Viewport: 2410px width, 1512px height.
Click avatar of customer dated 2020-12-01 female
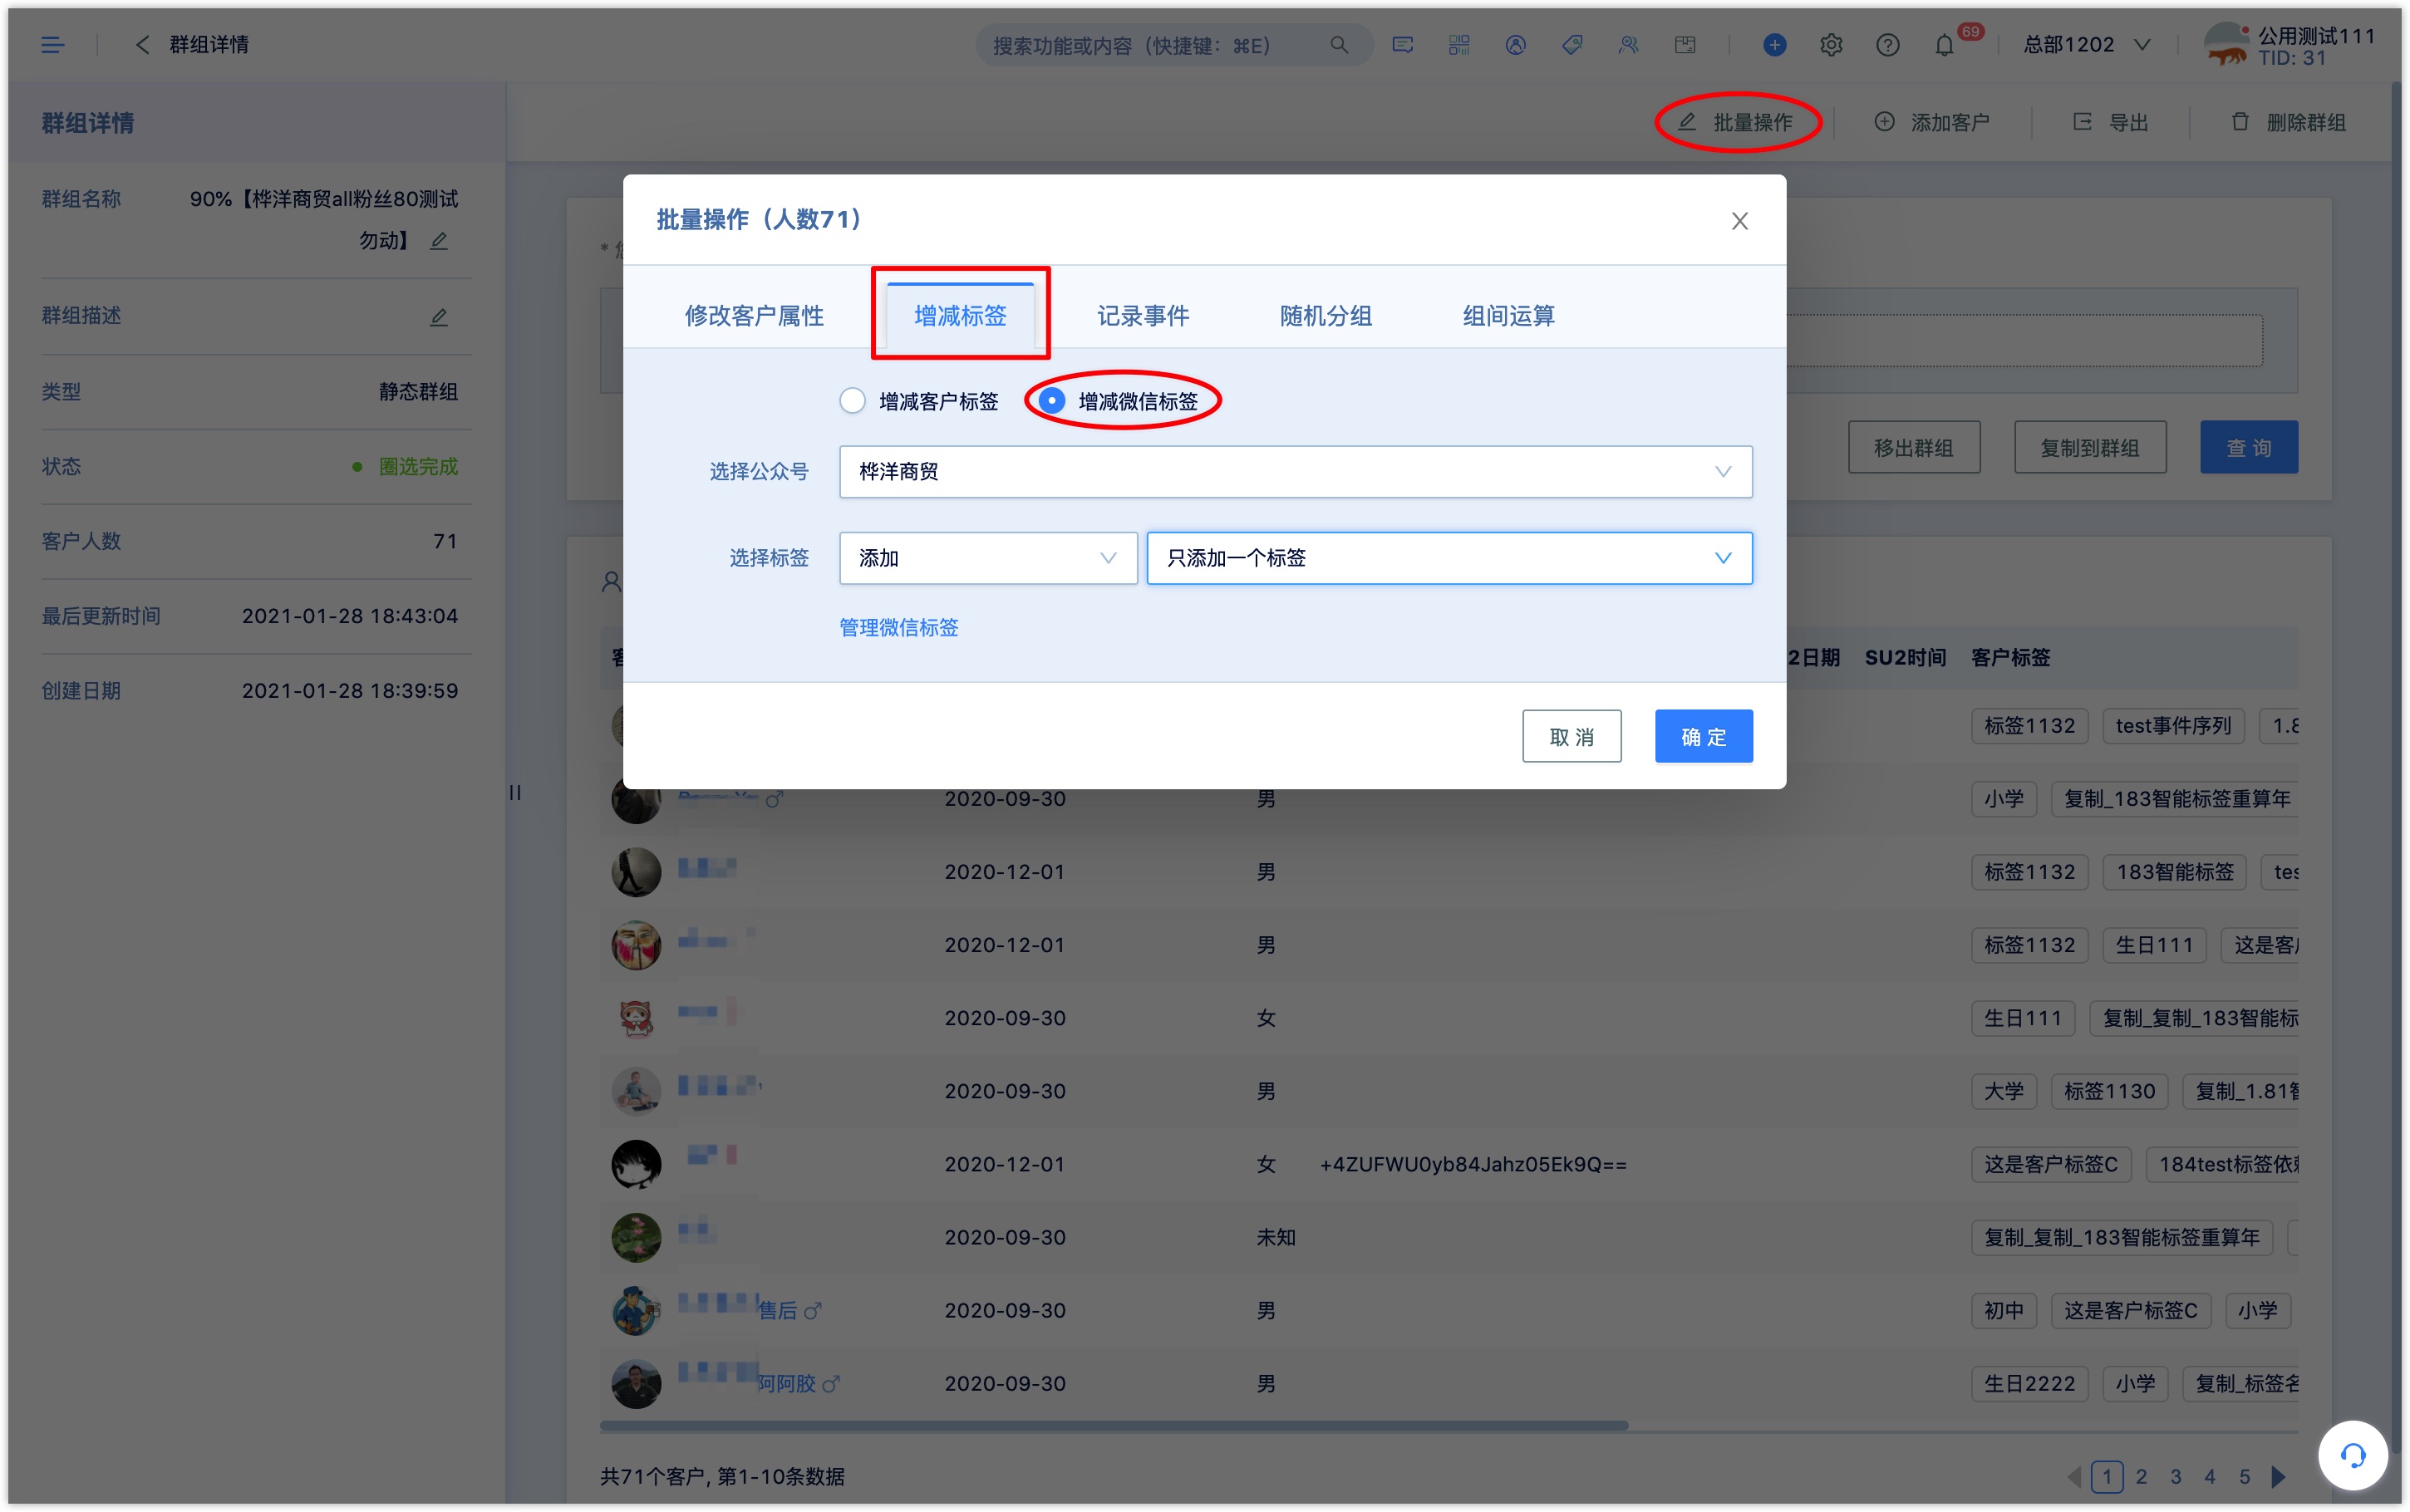pyautogui.click(x=636, y=1165)
